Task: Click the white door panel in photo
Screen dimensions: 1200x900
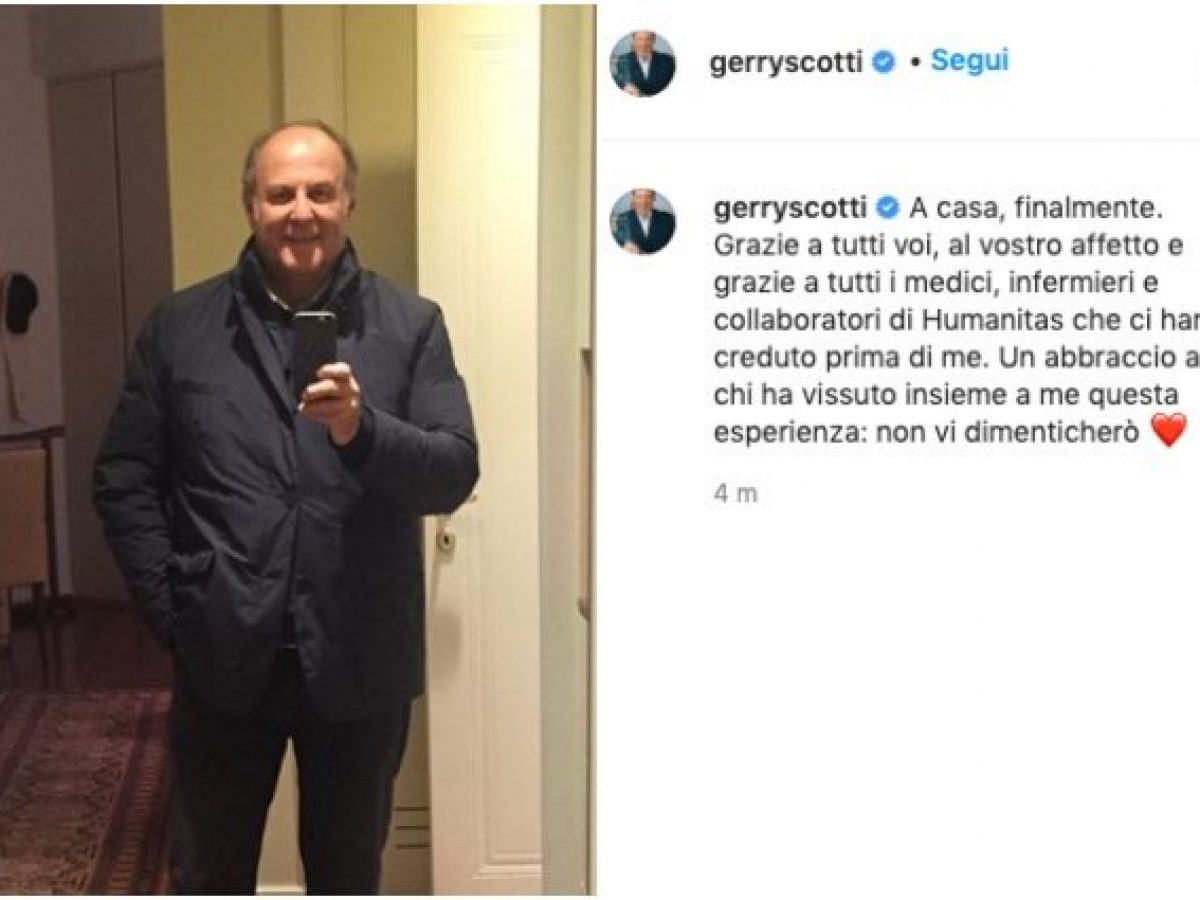Action: click(x=480, y=450)
